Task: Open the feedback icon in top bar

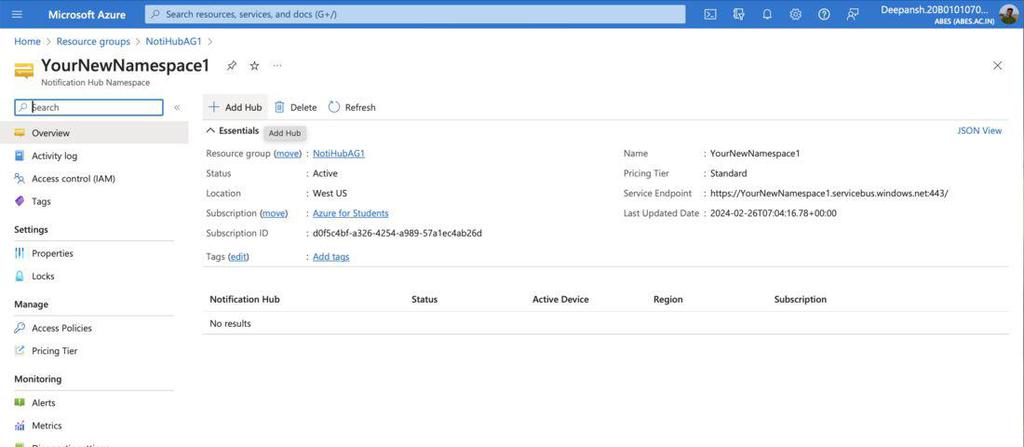Action: pyautogui.click(x=852, y=14)
